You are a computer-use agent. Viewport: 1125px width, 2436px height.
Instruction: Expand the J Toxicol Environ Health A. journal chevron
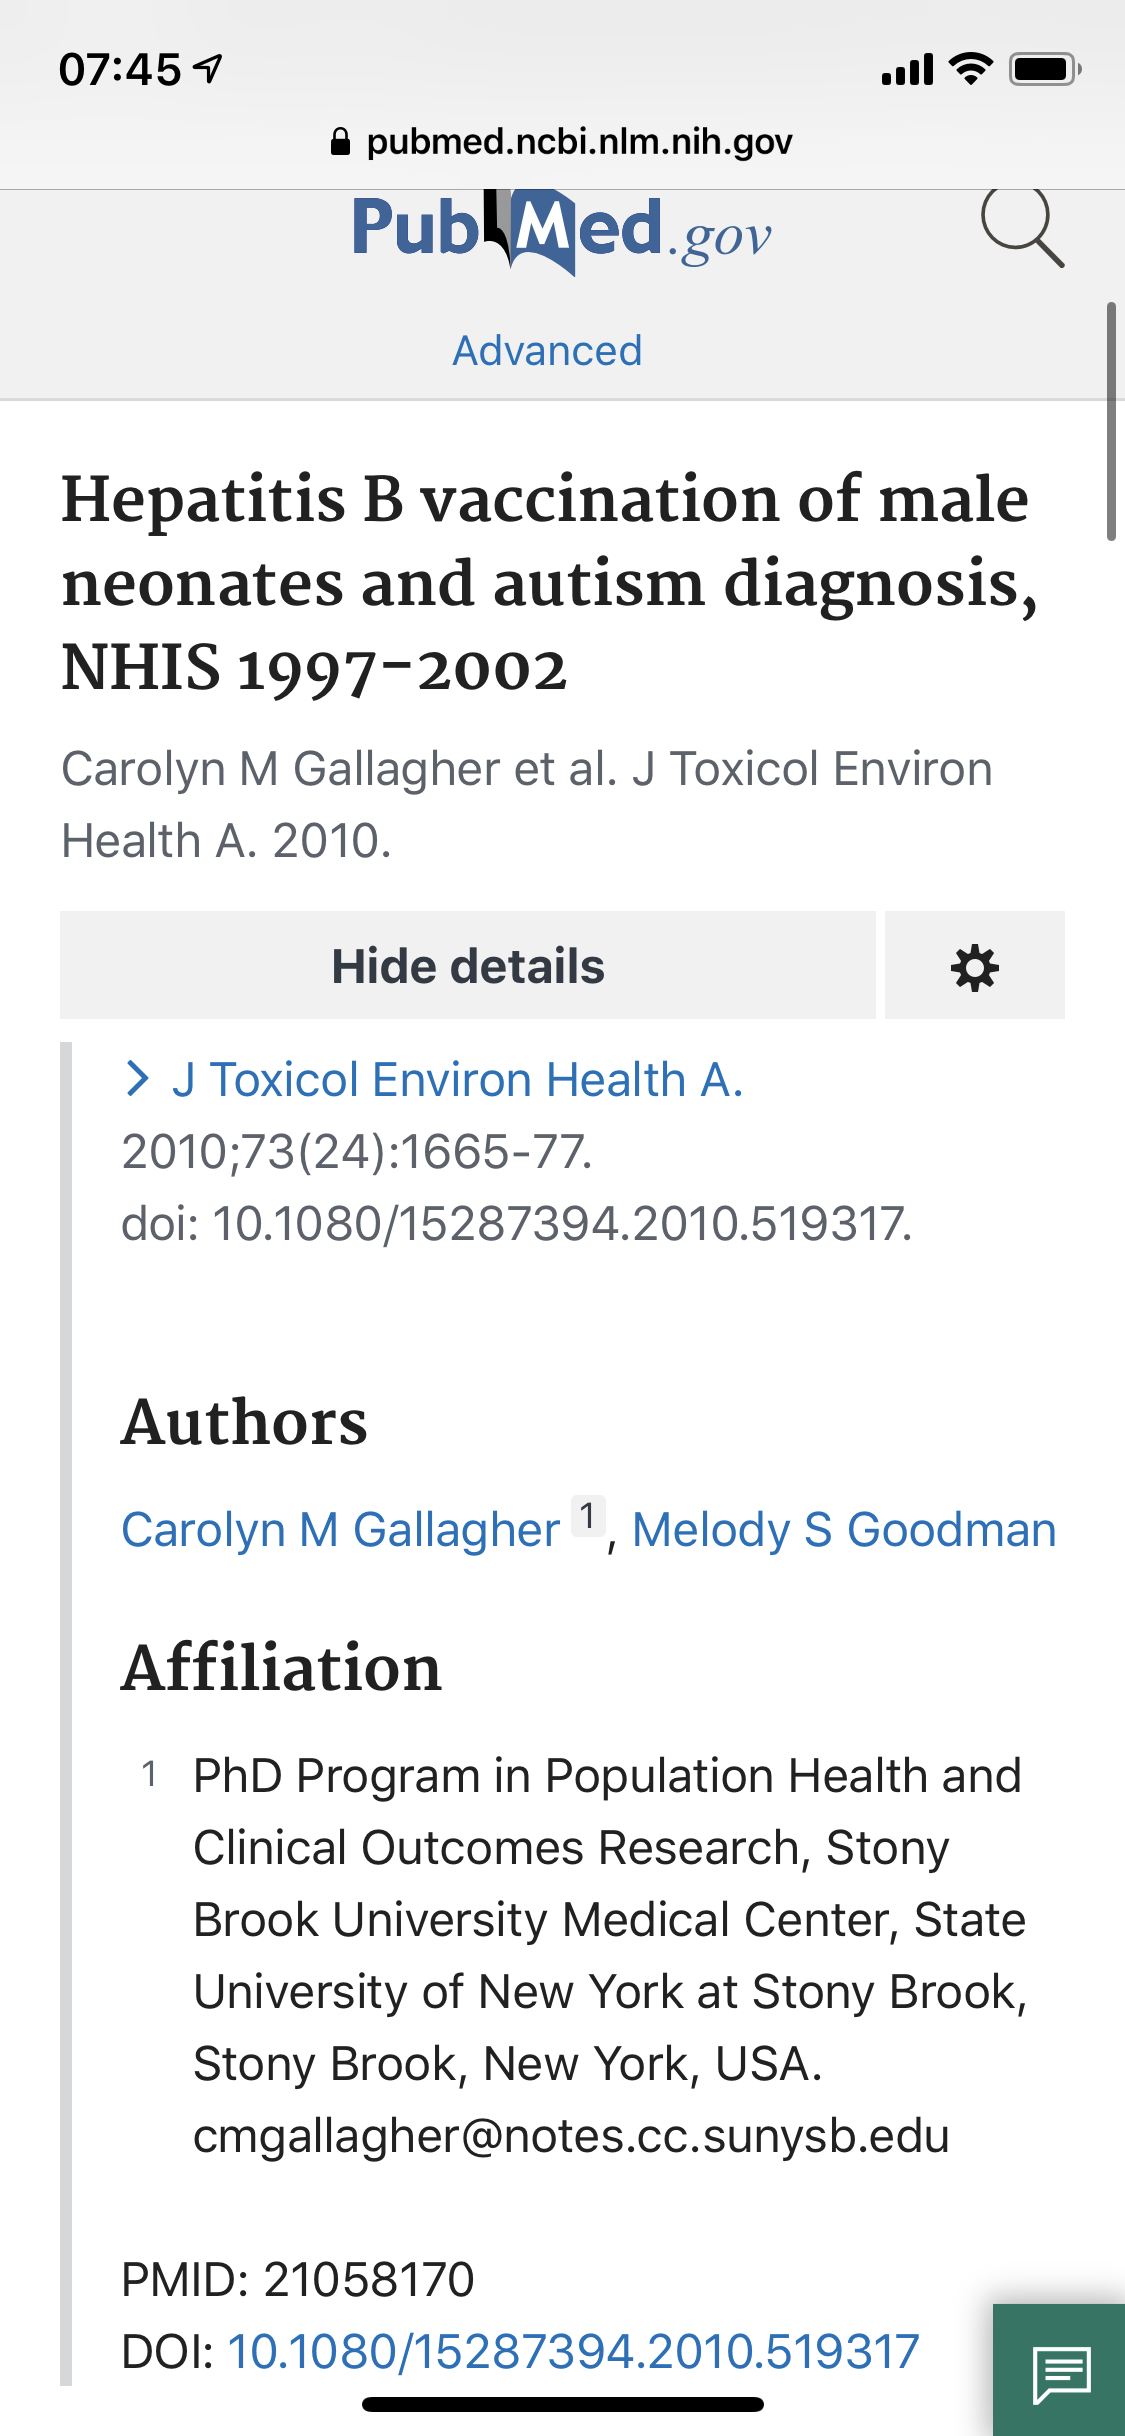[x=137, y=1080]
